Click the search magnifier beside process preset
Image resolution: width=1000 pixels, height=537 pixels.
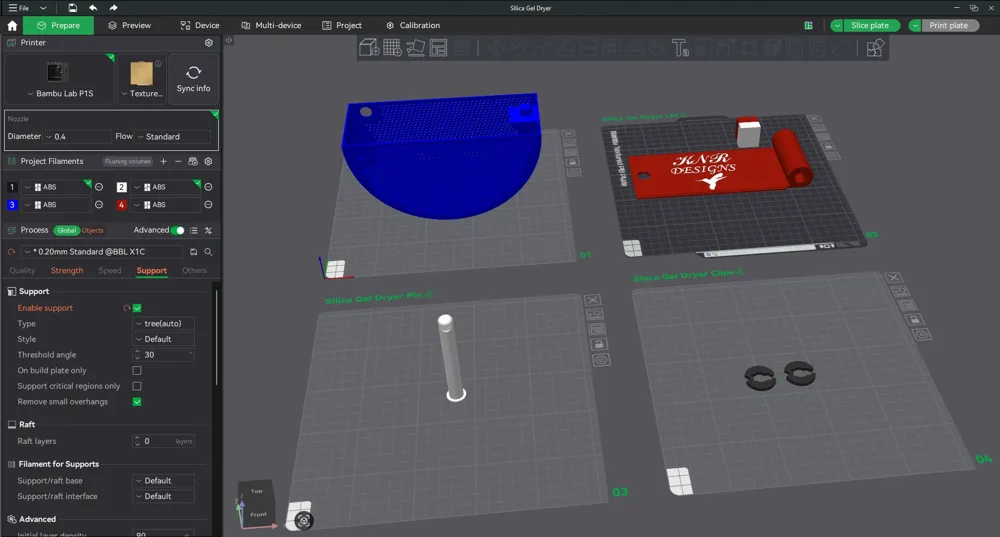point(208,252)
